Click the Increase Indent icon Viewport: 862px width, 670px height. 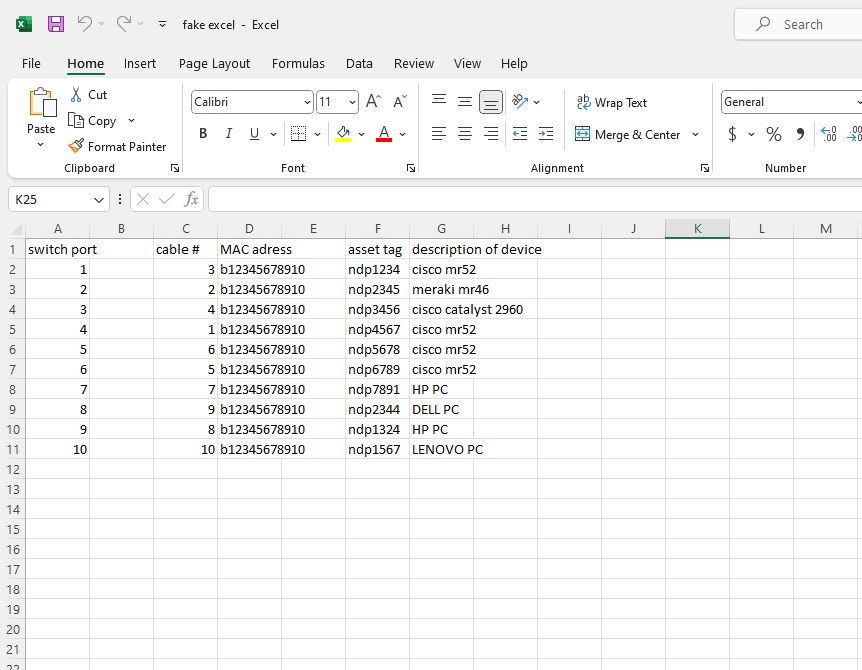click(x=545, y=134)
